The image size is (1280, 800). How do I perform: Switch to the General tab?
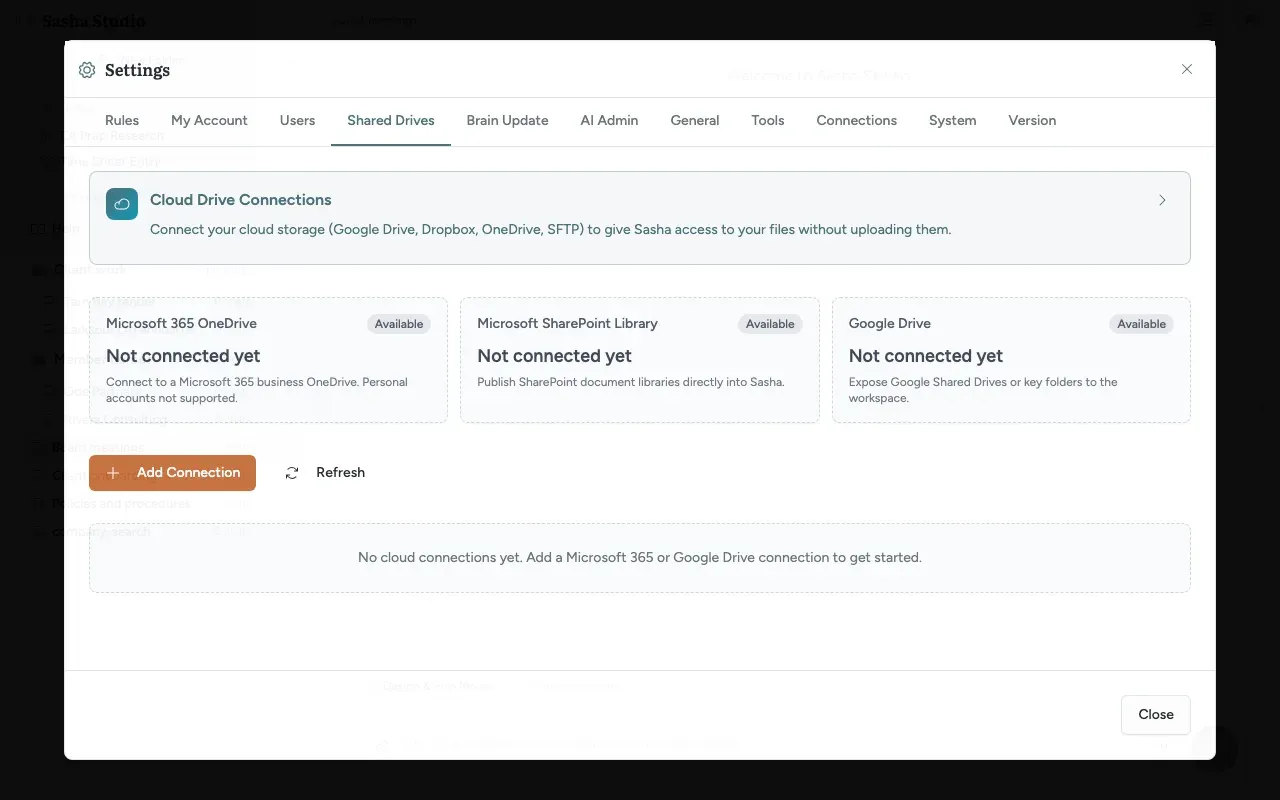click(x=695, y=120)
